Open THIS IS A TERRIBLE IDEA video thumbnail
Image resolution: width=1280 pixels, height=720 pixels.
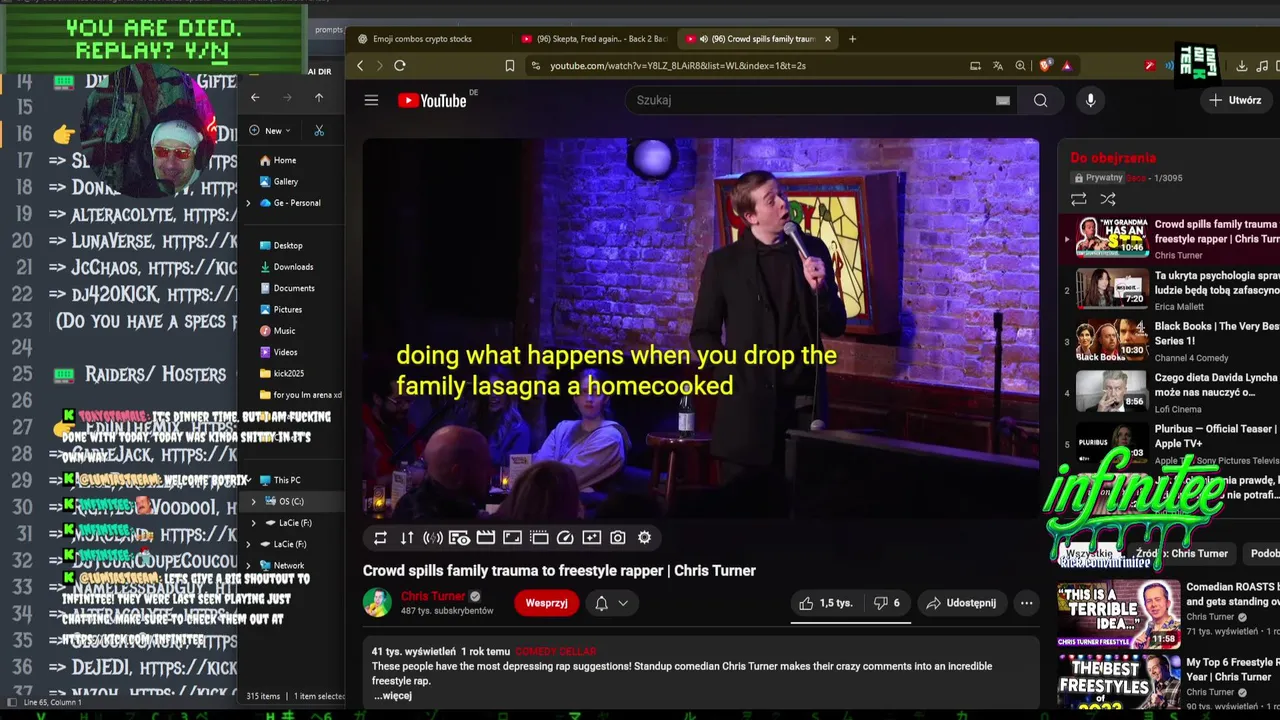(1118, 615)
